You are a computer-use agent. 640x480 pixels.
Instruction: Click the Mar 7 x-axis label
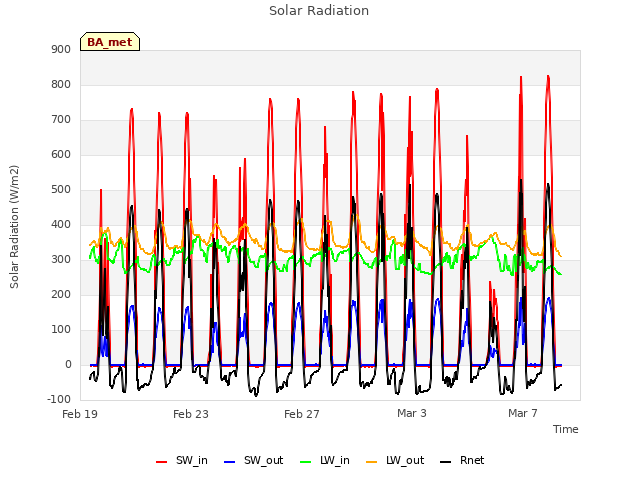[523, 413]
